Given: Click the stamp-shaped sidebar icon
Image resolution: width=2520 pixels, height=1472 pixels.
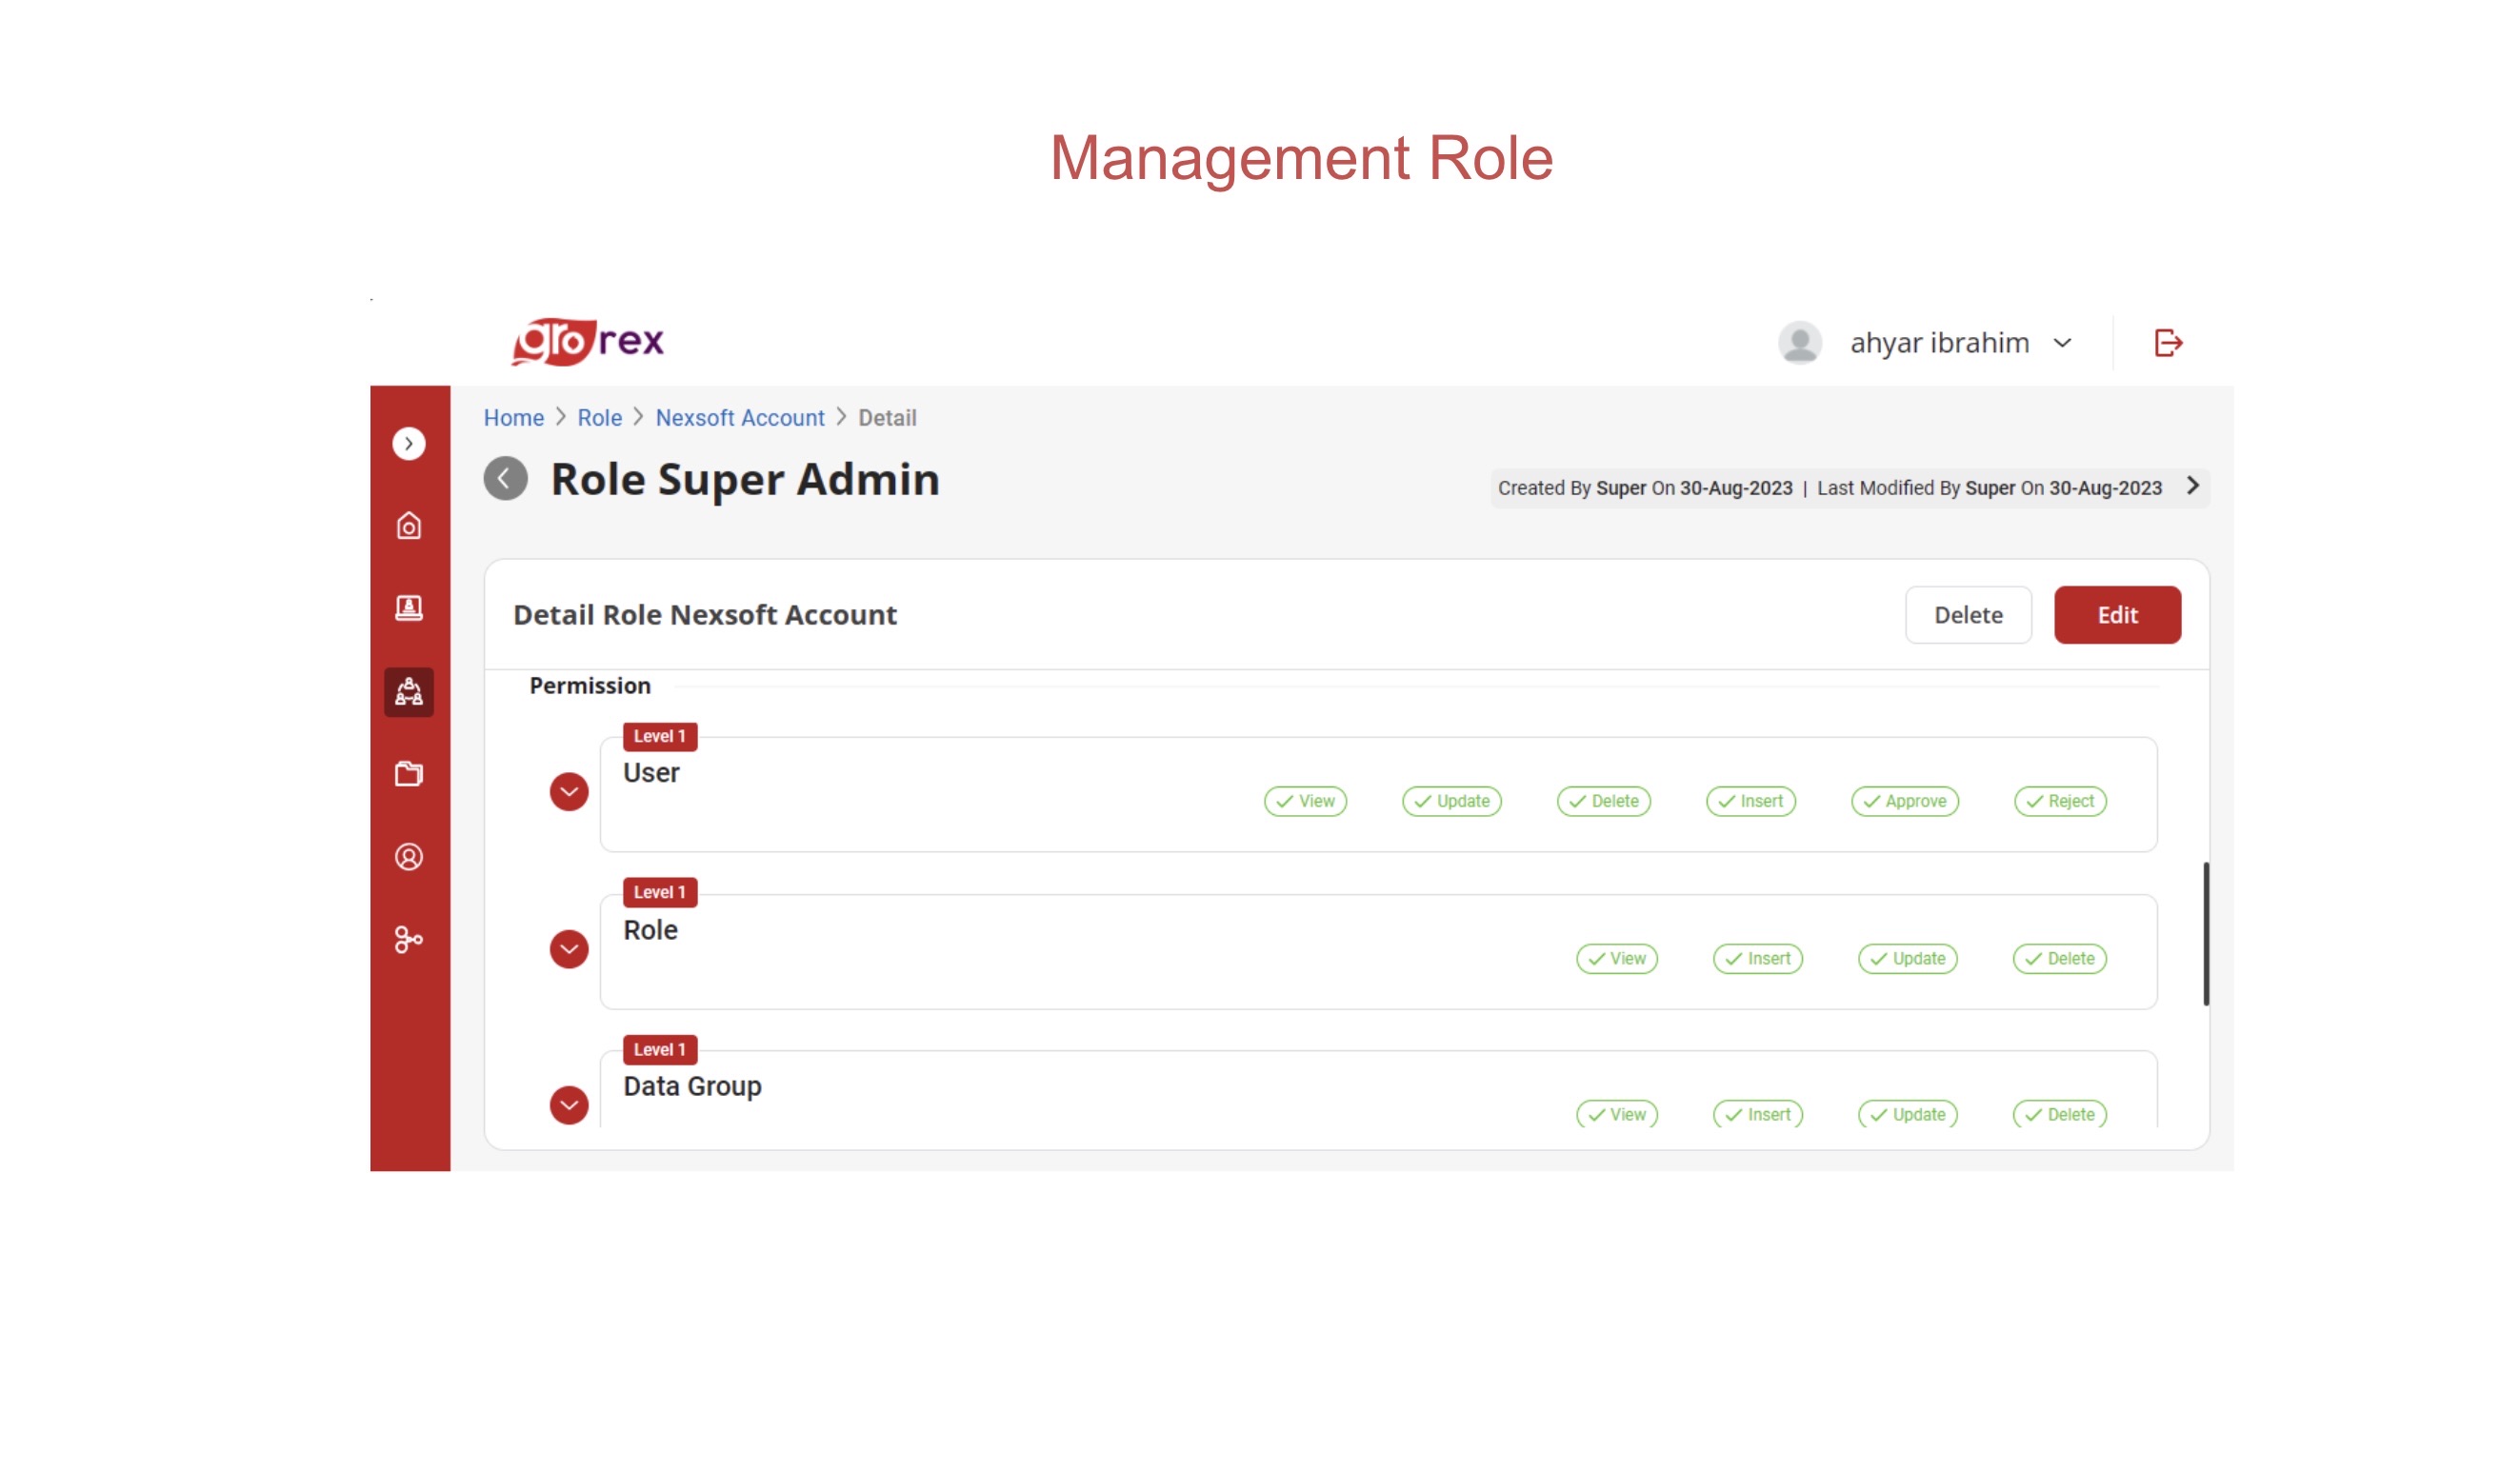Looking at the screenshot, I should point(408,608).
